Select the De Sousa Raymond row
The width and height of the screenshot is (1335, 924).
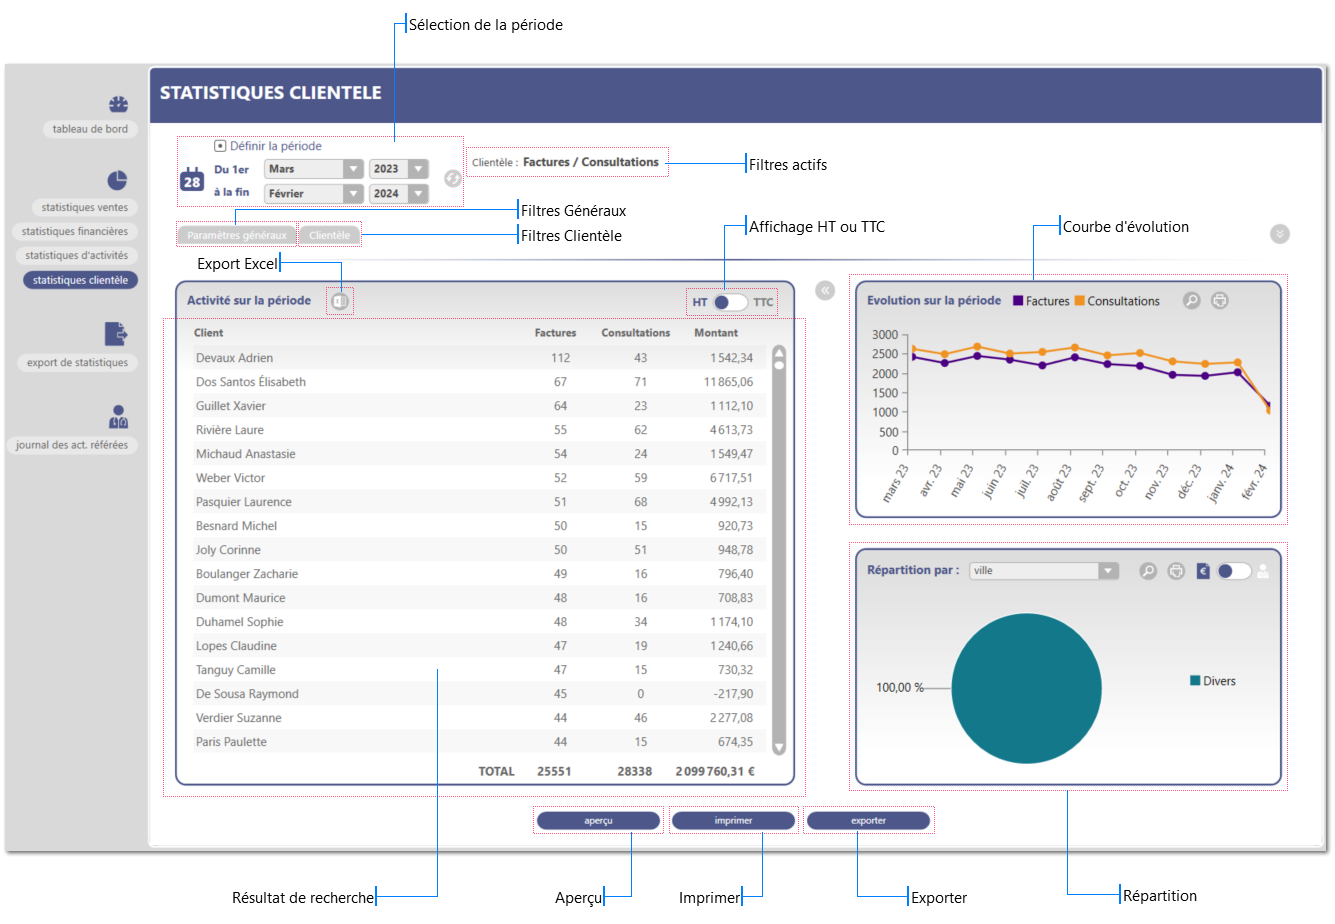(x=479, y=694)
